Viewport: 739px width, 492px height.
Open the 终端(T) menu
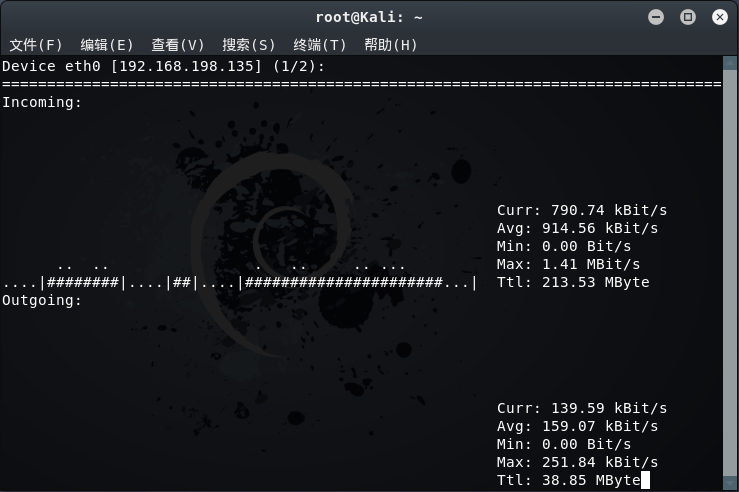(x=320, y=45)
